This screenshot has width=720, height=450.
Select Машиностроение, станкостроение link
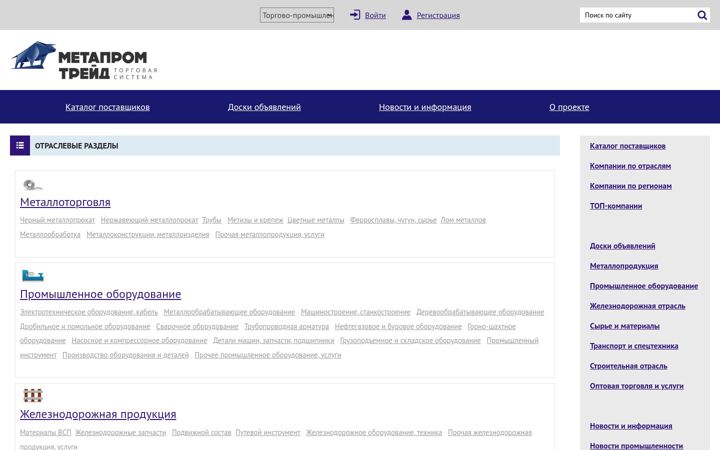(355, 312)
